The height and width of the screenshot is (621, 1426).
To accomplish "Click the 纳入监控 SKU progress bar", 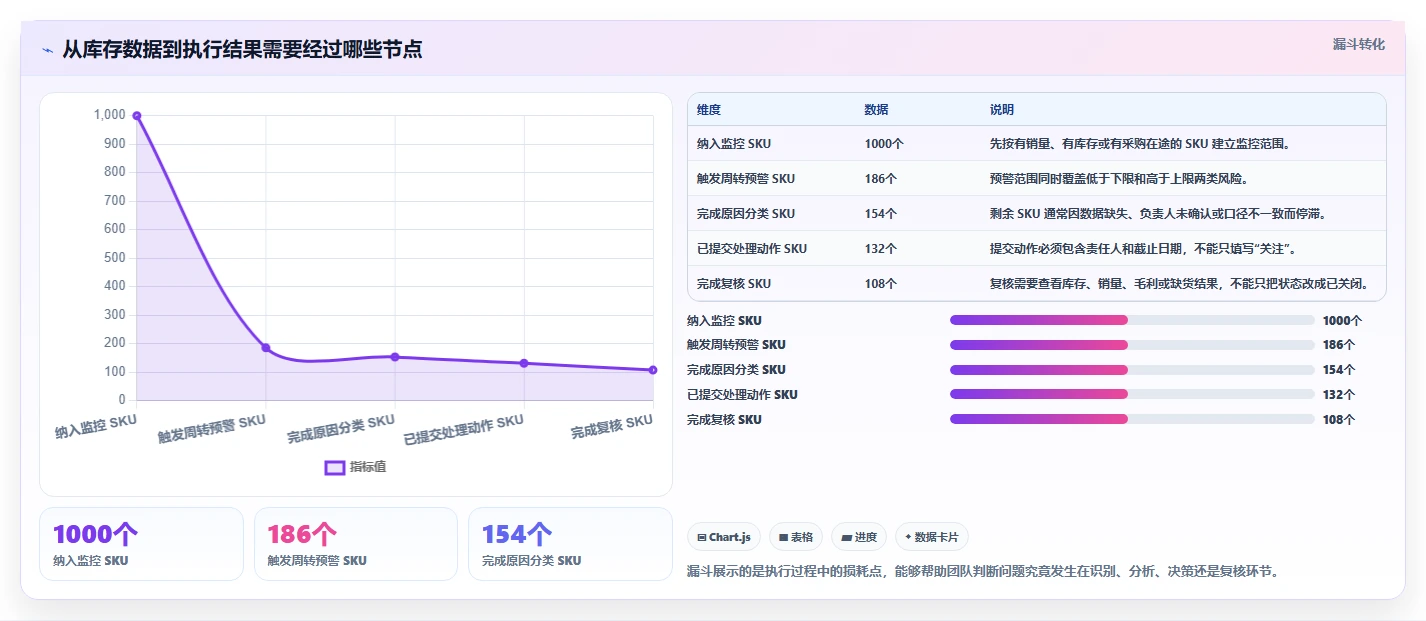I will coord(1132,320).
